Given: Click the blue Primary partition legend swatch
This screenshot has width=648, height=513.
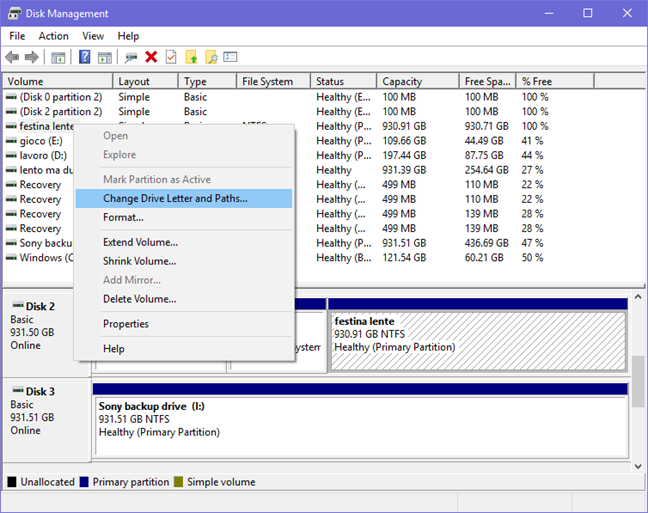Looking at the screenshot, I should tap(84, 482).
